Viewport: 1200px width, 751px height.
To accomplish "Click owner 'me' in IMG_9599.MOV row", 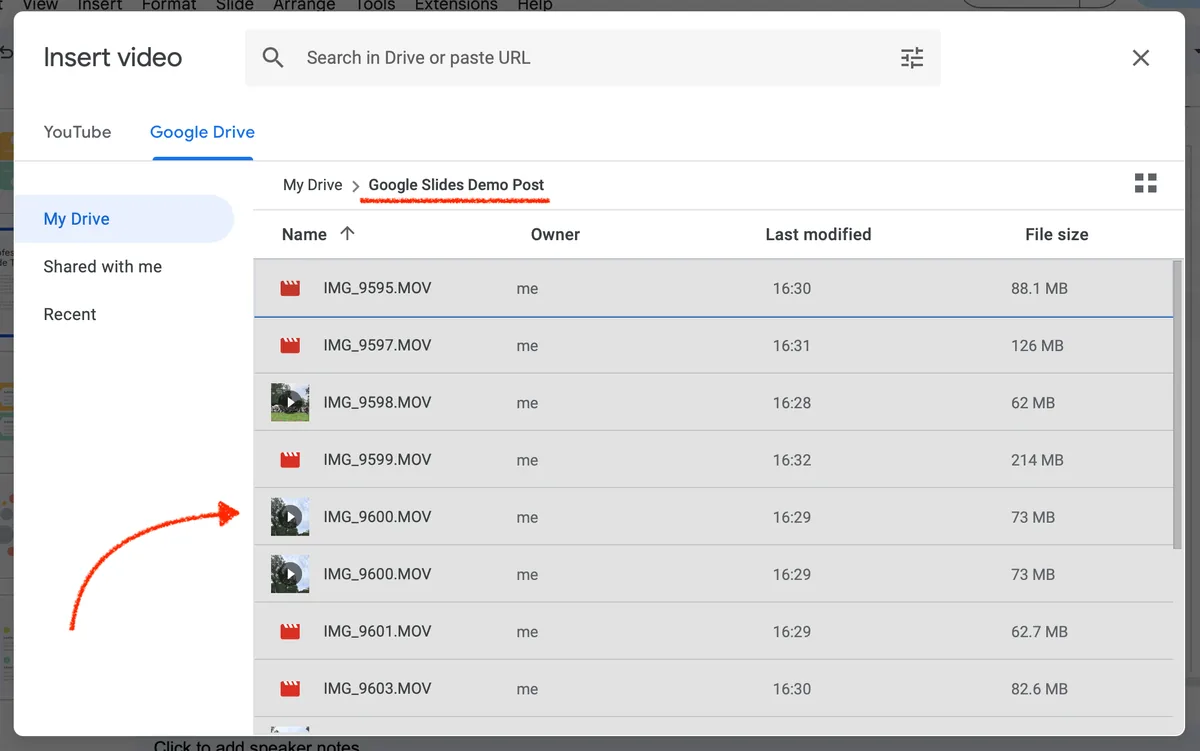I will [x=527, y=461].
